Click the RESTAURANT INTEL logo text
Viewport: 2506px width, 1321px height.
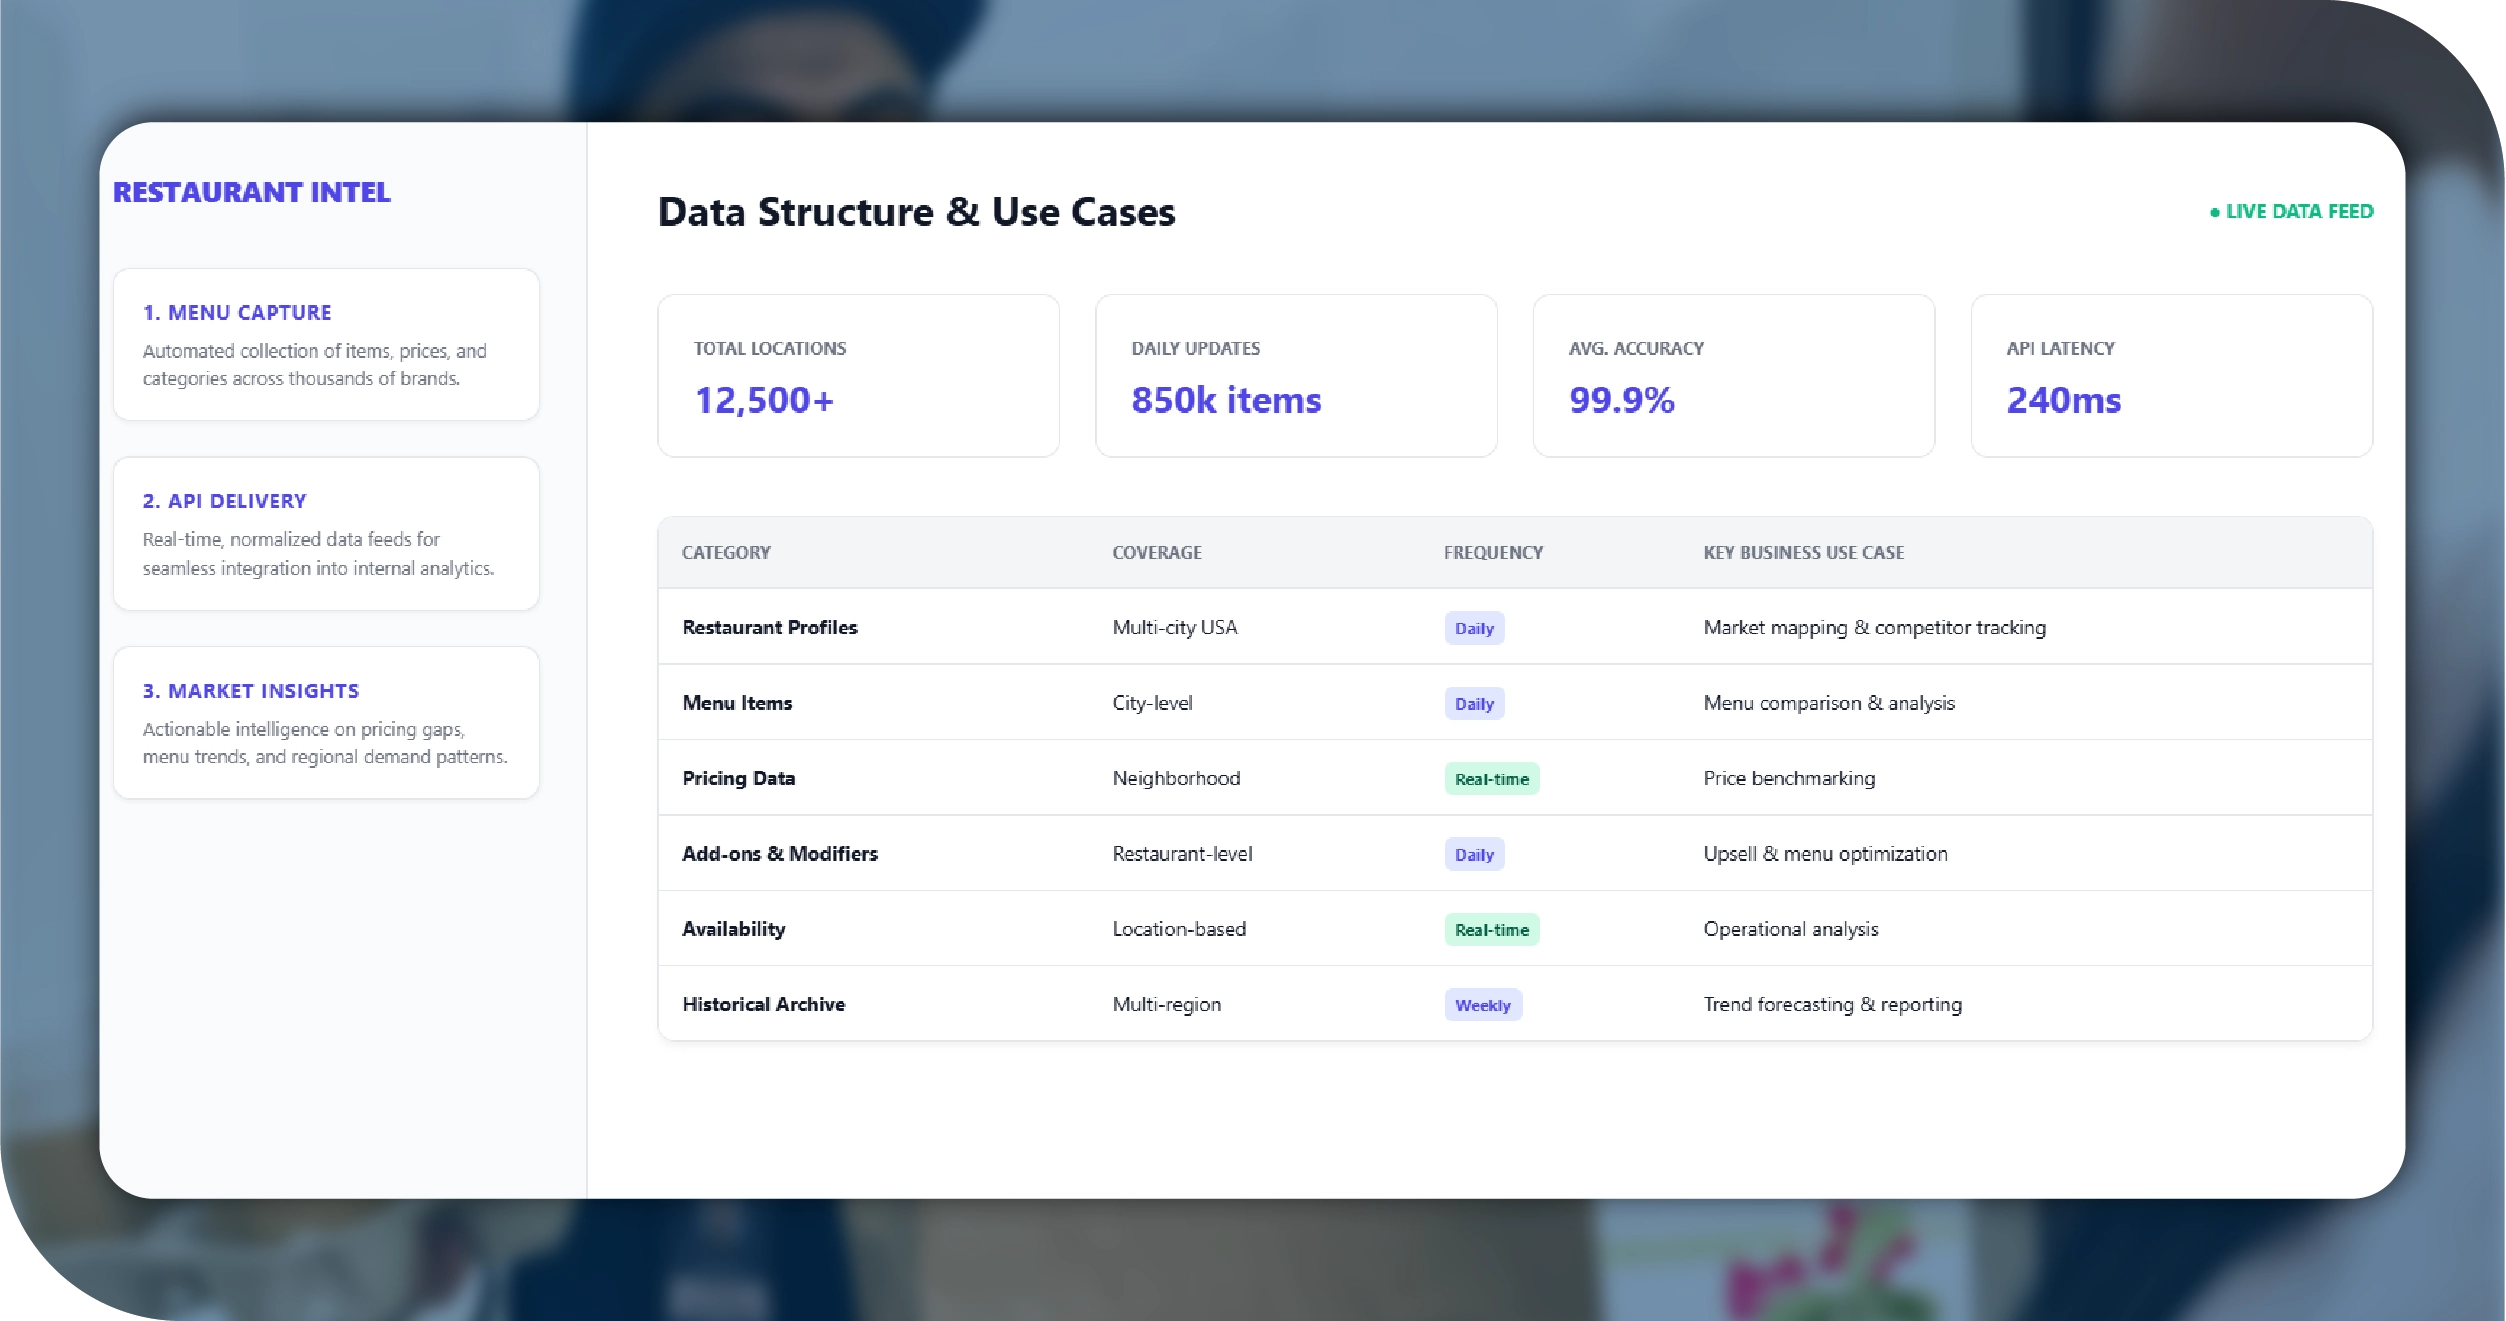coord(251,192)
